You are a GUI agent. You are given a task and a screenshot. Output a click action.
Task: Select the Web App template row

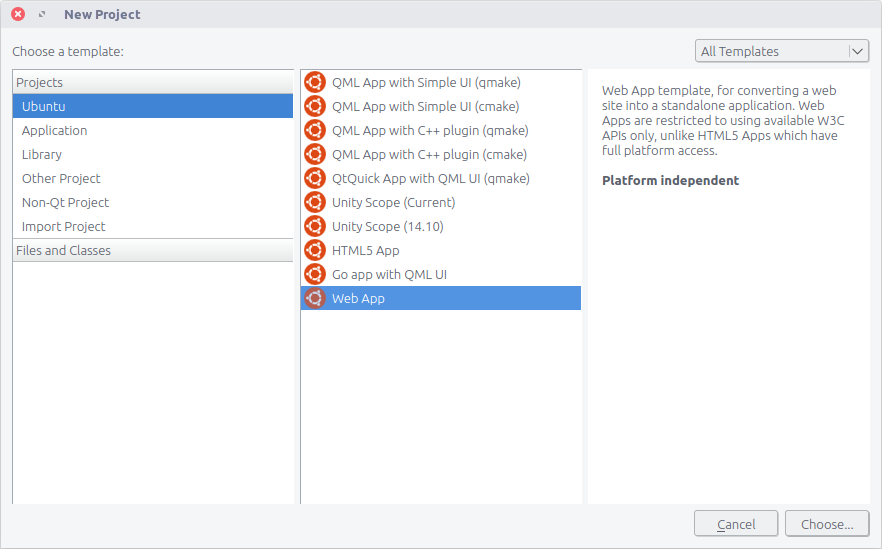click(441, 298)
